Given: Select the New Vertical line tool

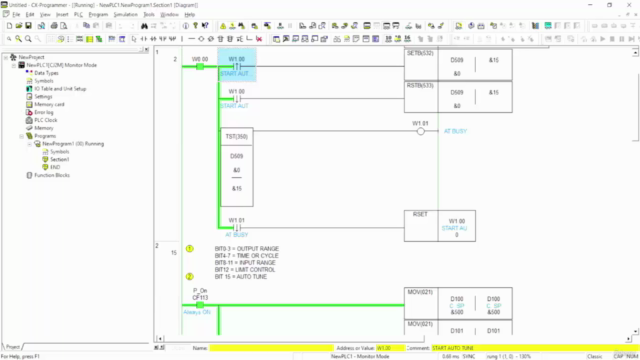Looking at the screenshot, I should click(182, 39).
